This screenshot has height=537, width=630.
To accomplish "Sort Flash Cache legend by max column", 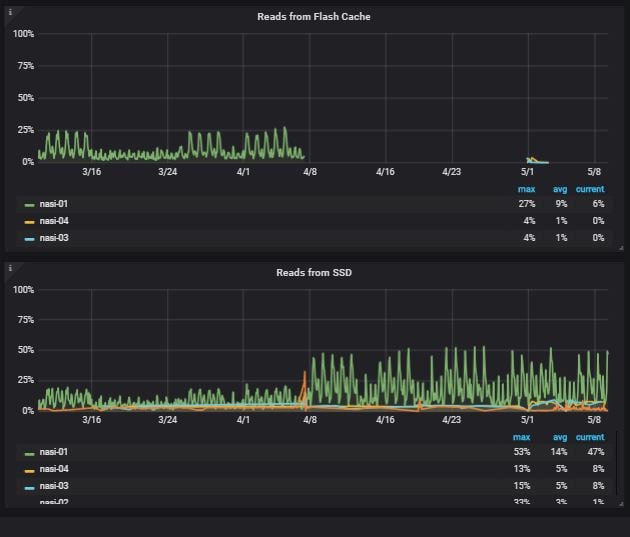I will pos(526,189).
